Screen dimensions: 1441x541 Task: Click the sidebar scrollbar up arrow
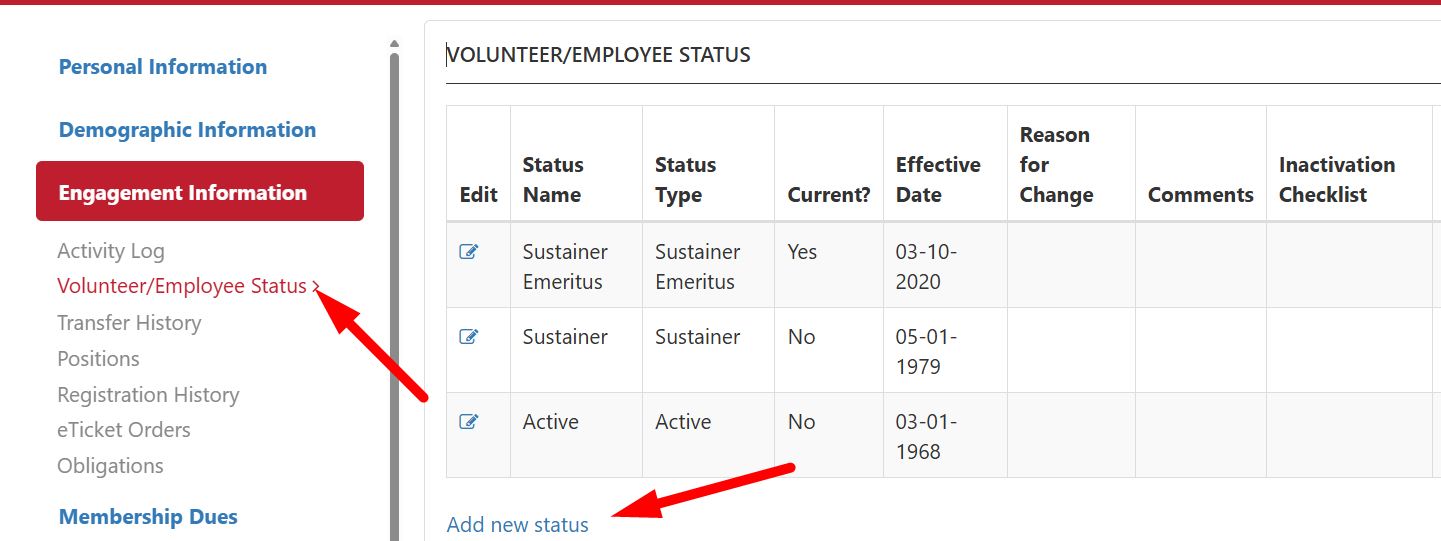coord(394,44)
